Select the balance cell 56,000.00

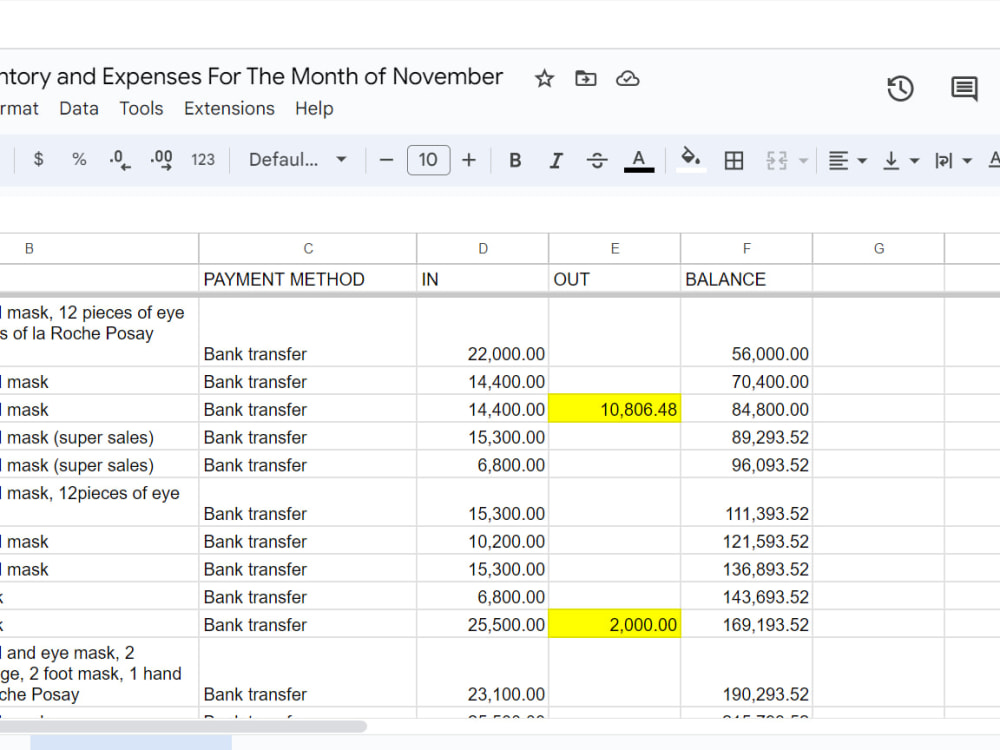(x=747, y=332)
